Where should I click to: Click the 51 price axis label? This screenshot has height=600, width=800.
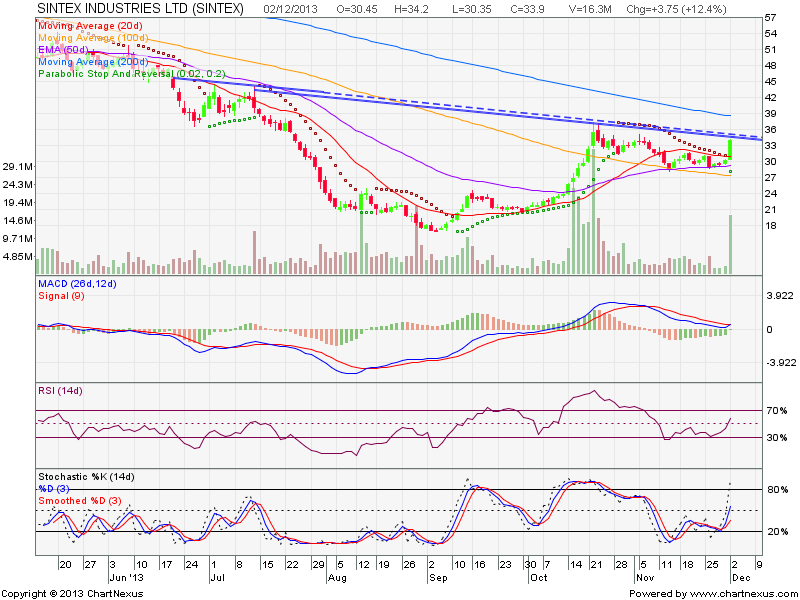(770, 49)
